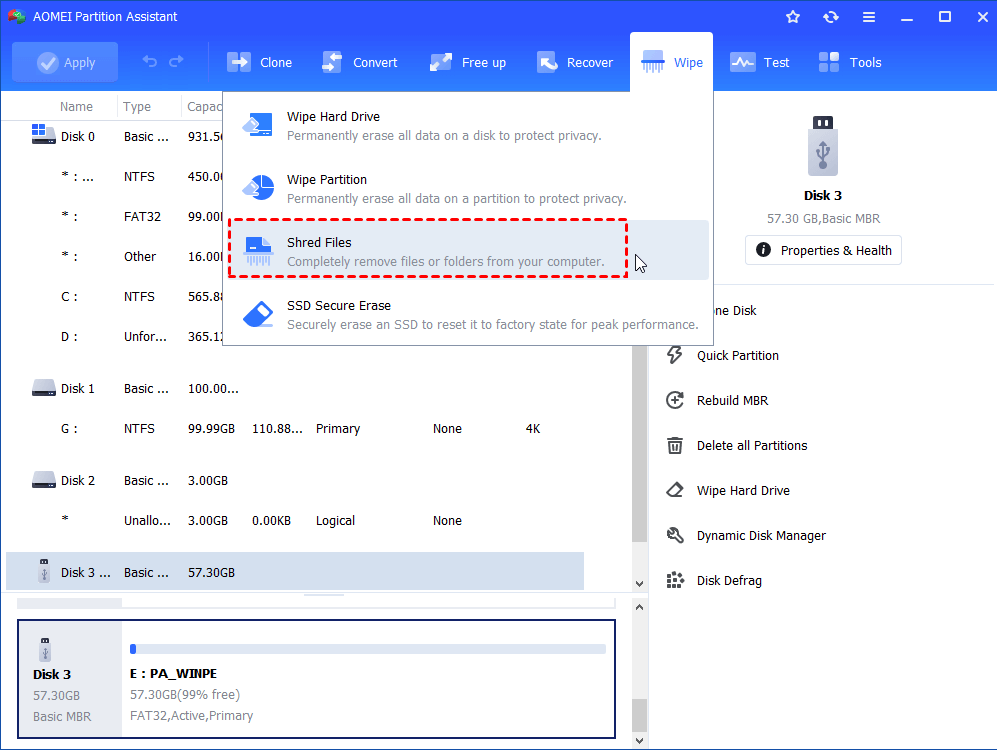Choose SSD Secure Erase menu entry
997x750 pixels.
point(468,315)
